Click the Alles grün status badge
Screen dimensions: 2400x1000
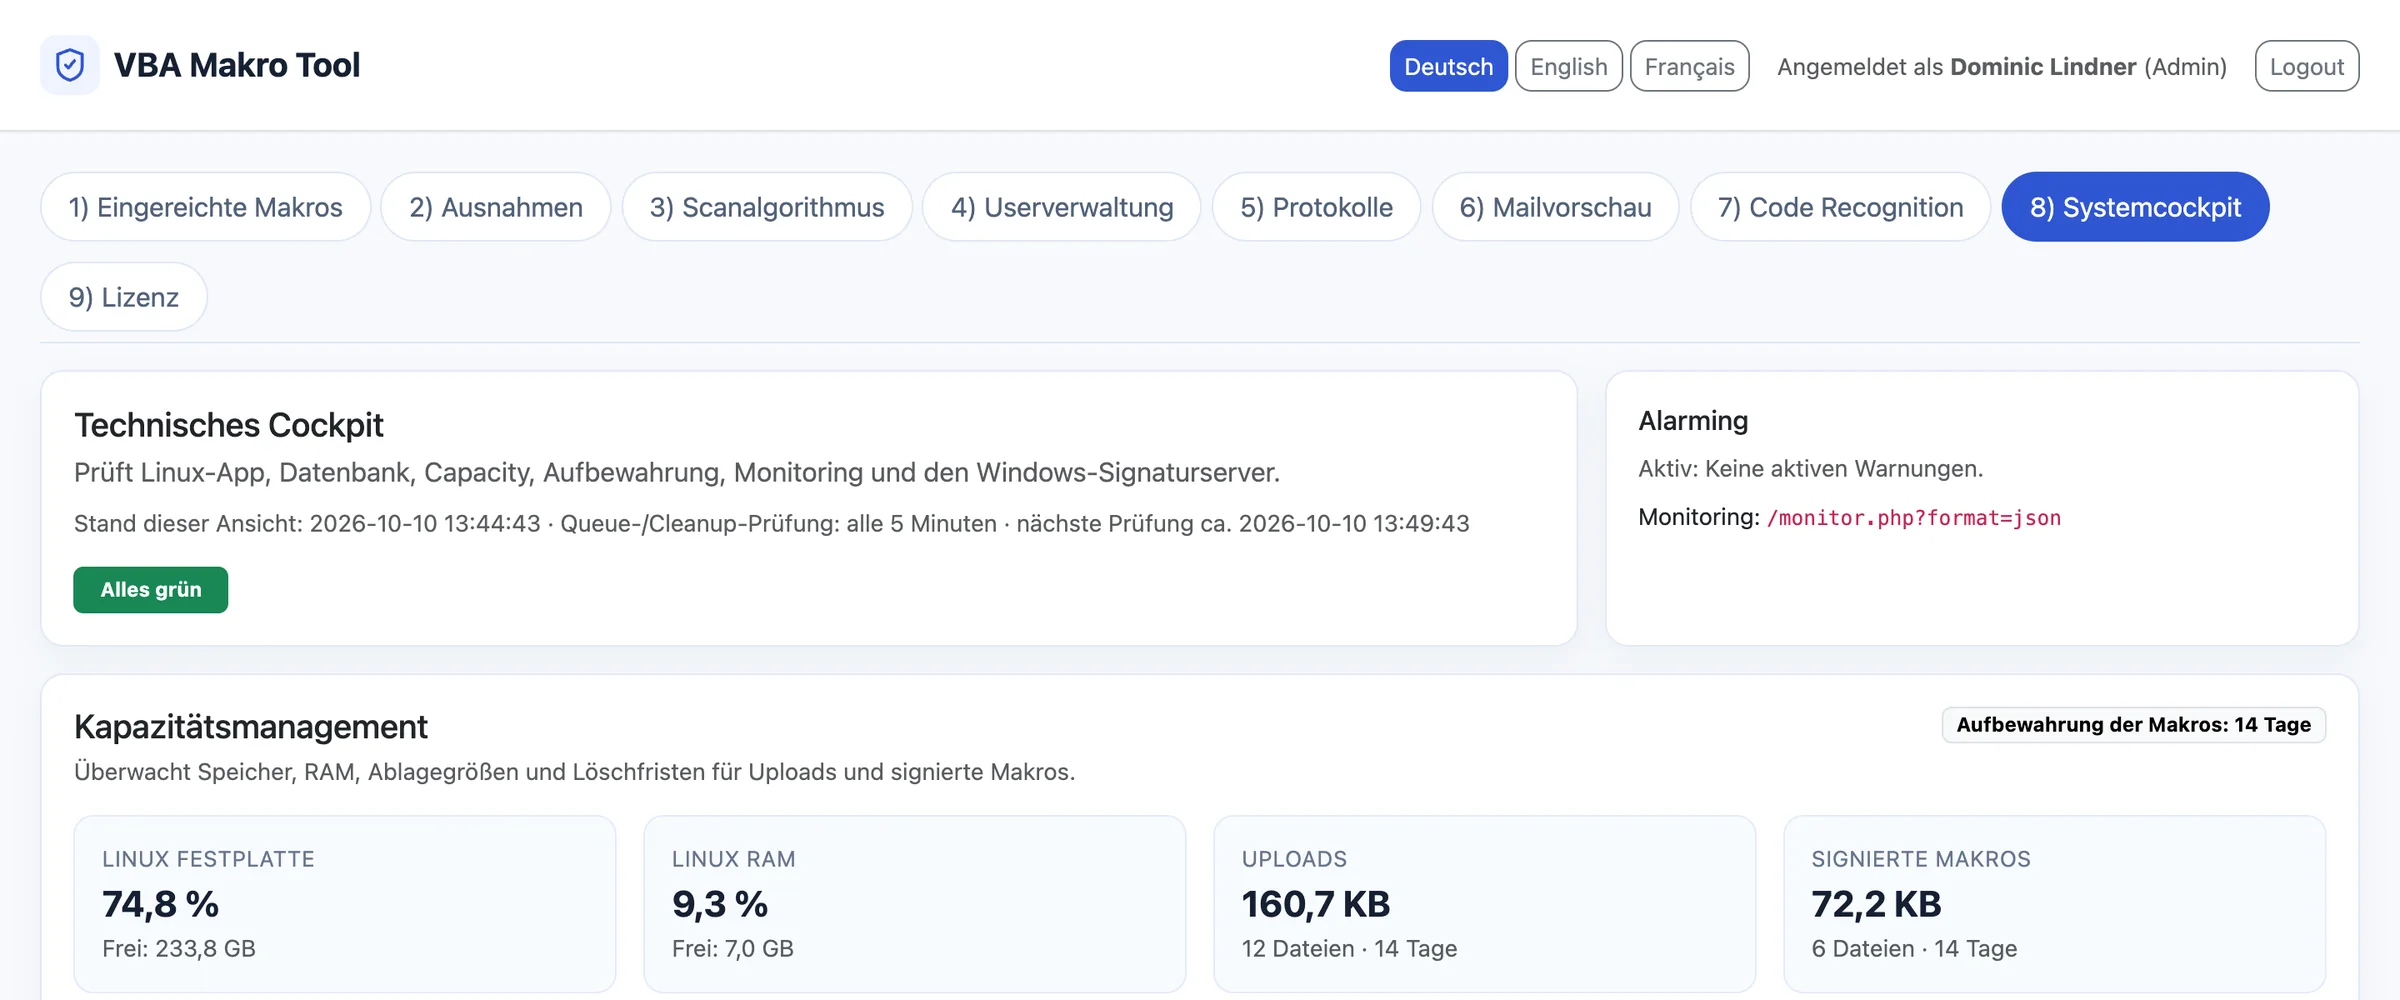(x=151, y=590)
